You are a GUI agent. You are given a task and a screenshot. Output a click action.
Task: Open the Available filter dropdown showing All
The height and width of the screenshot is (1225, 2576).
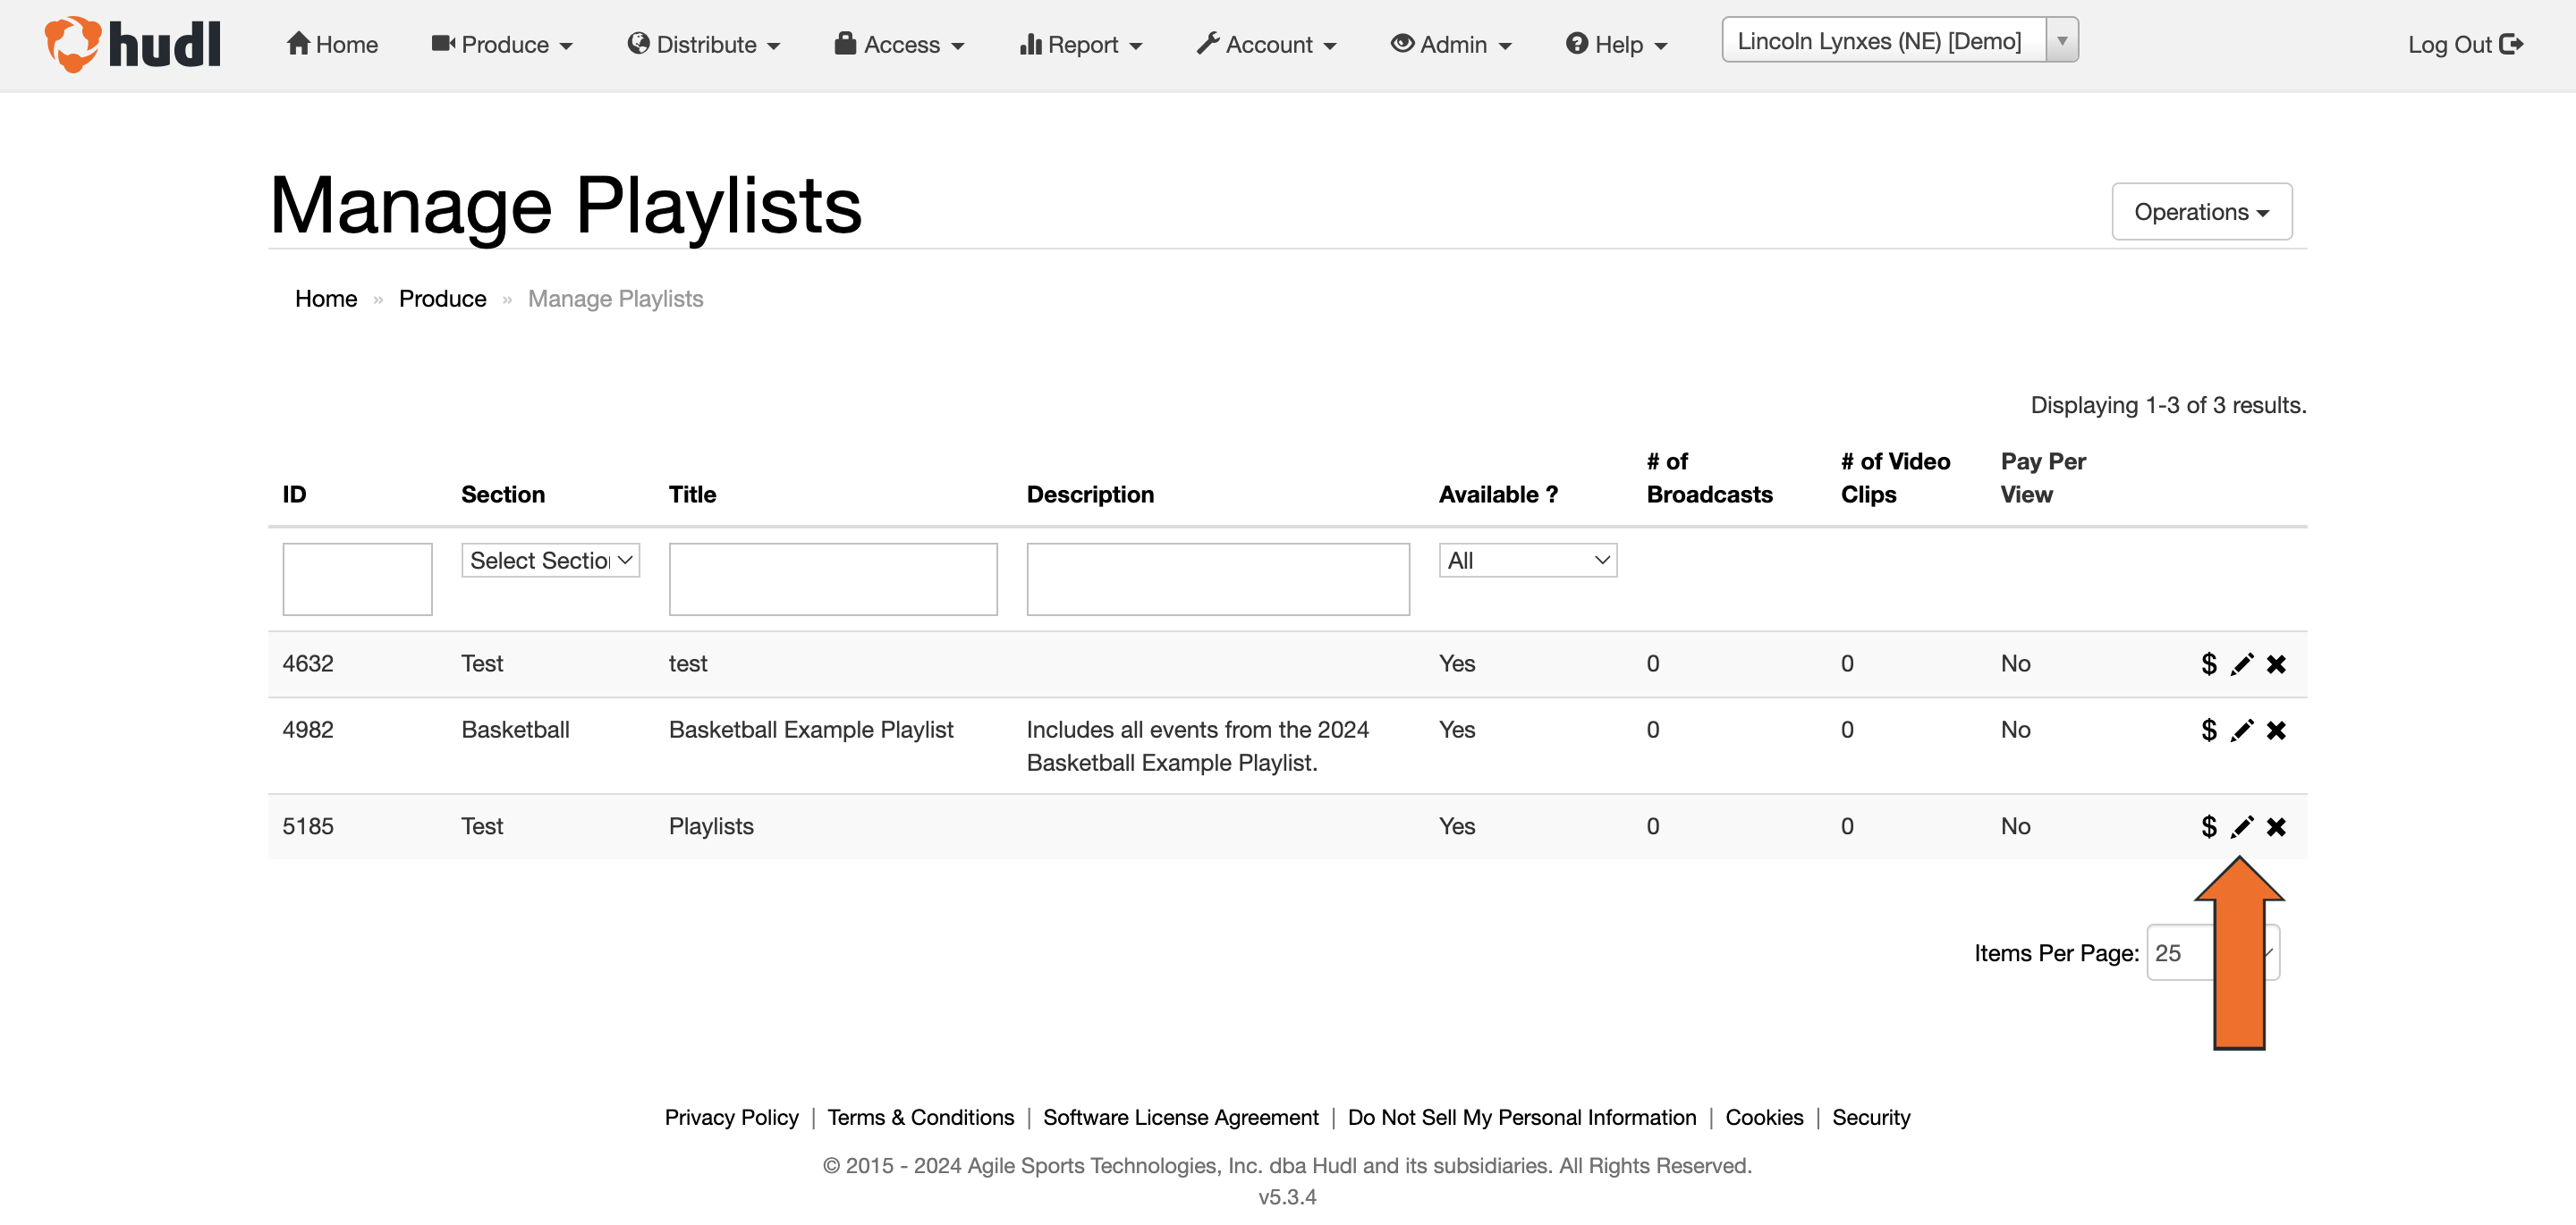coord(1527,560)
